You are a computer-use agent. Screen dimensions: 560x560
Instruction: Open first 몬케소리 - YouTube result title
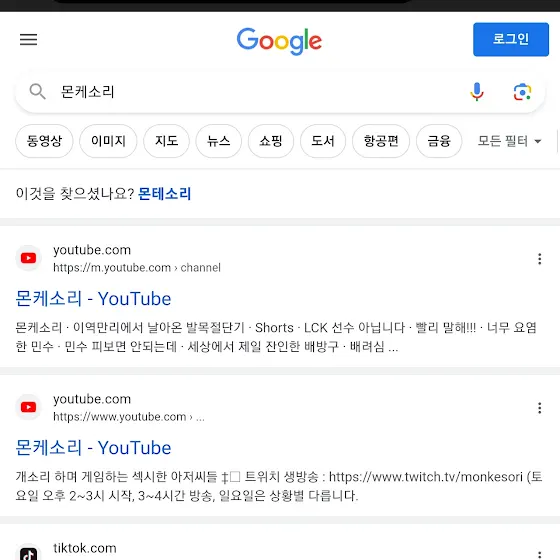(x=94, y=299)
